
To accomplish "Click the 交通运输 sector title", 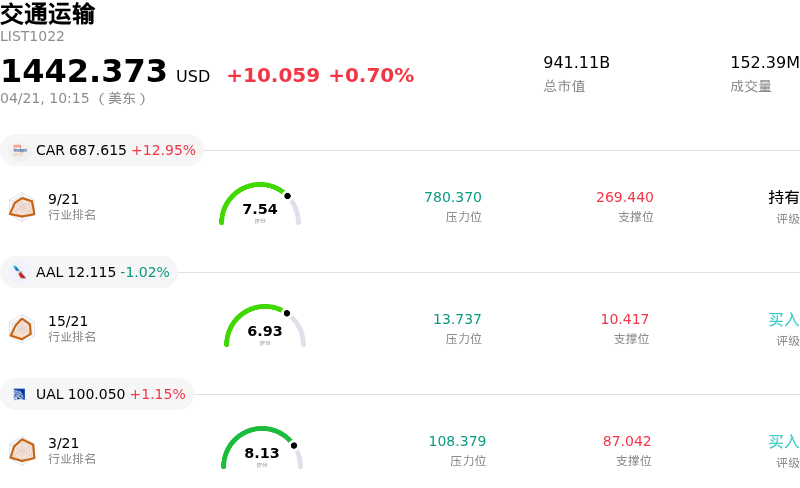I will click(x=48, y=14).
